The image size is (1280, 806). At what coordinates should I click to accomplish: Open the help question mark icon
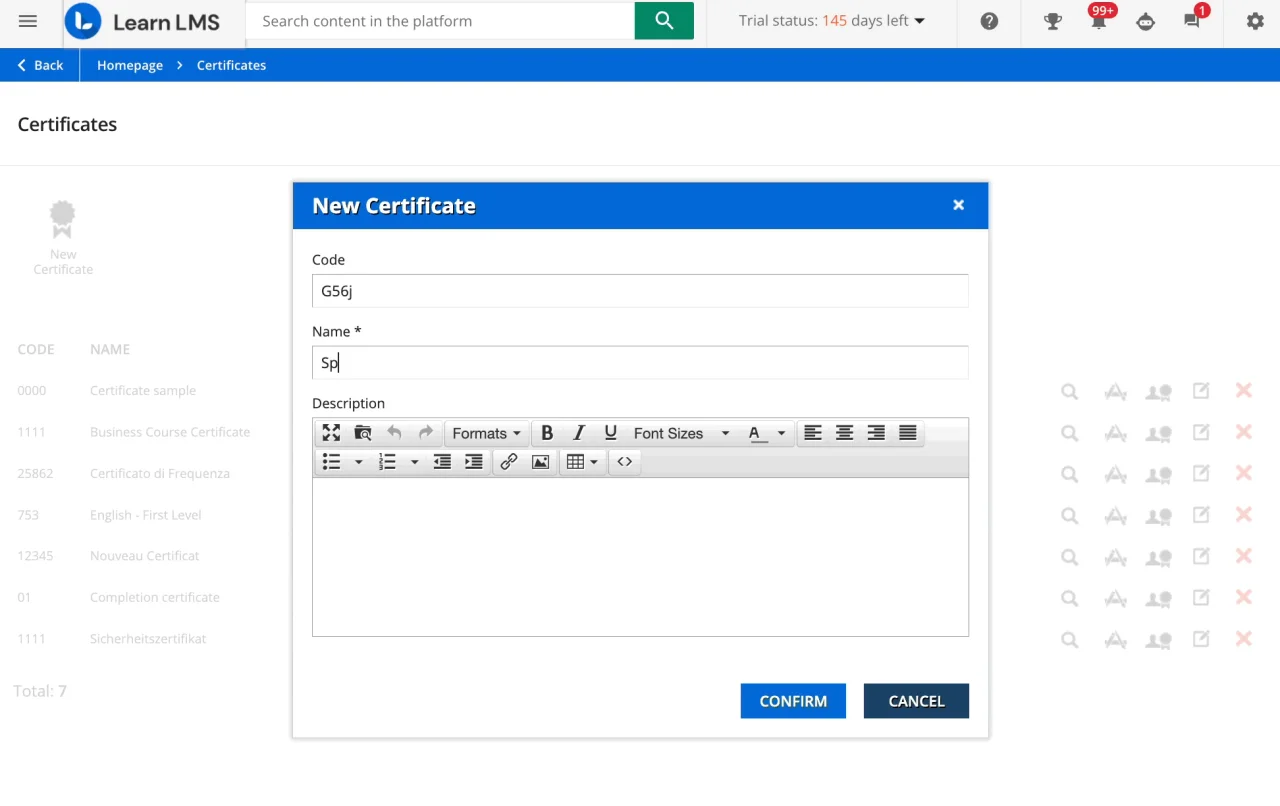989,21
